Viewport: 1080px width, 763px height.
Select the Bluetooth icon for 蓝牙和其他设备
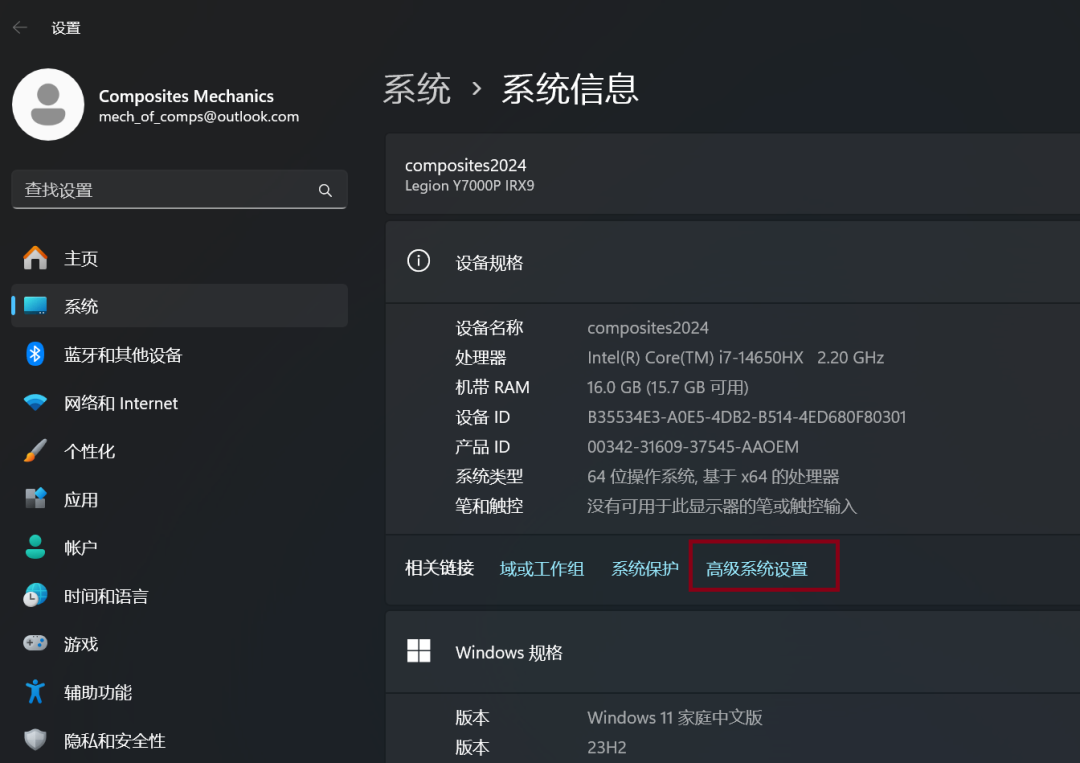(x=37, y=354)
